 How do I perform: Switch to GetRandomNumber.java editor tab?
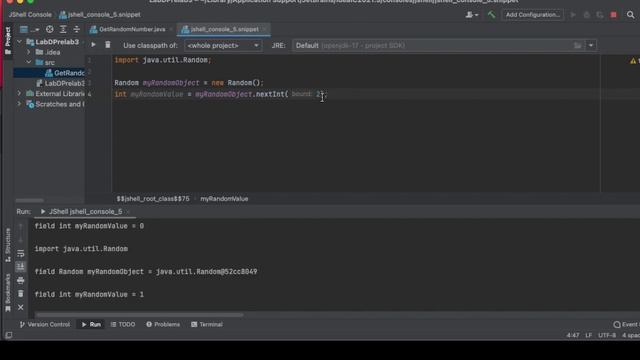tap(128, 29)
